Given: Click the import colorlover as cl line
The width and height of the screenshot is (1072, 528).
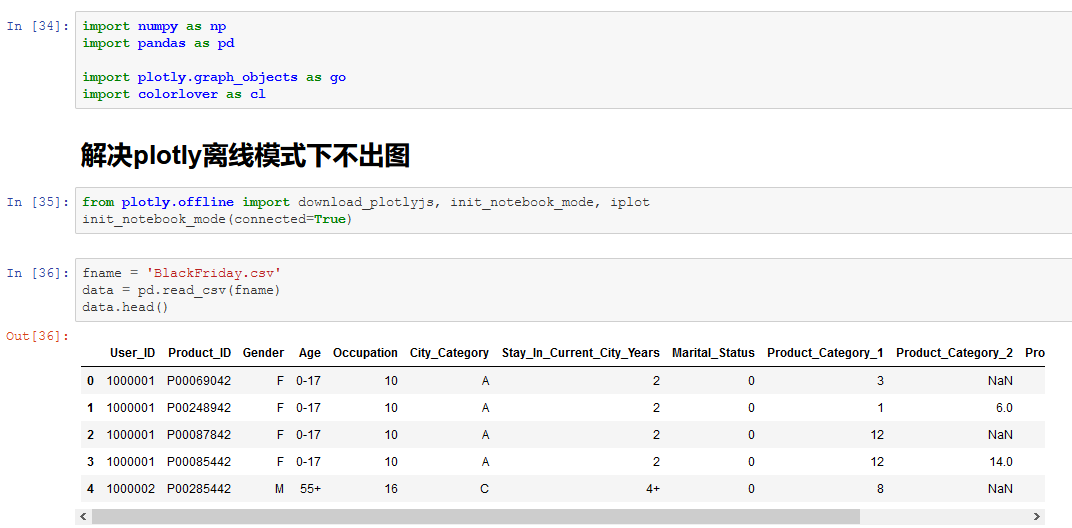Looking at the screenshot, I should tap(174, 94).
